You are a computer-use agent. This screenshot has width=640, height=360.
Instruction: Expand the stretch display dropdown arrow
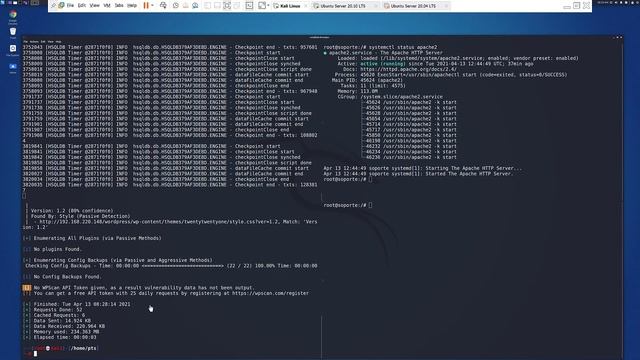coord(268,6)
